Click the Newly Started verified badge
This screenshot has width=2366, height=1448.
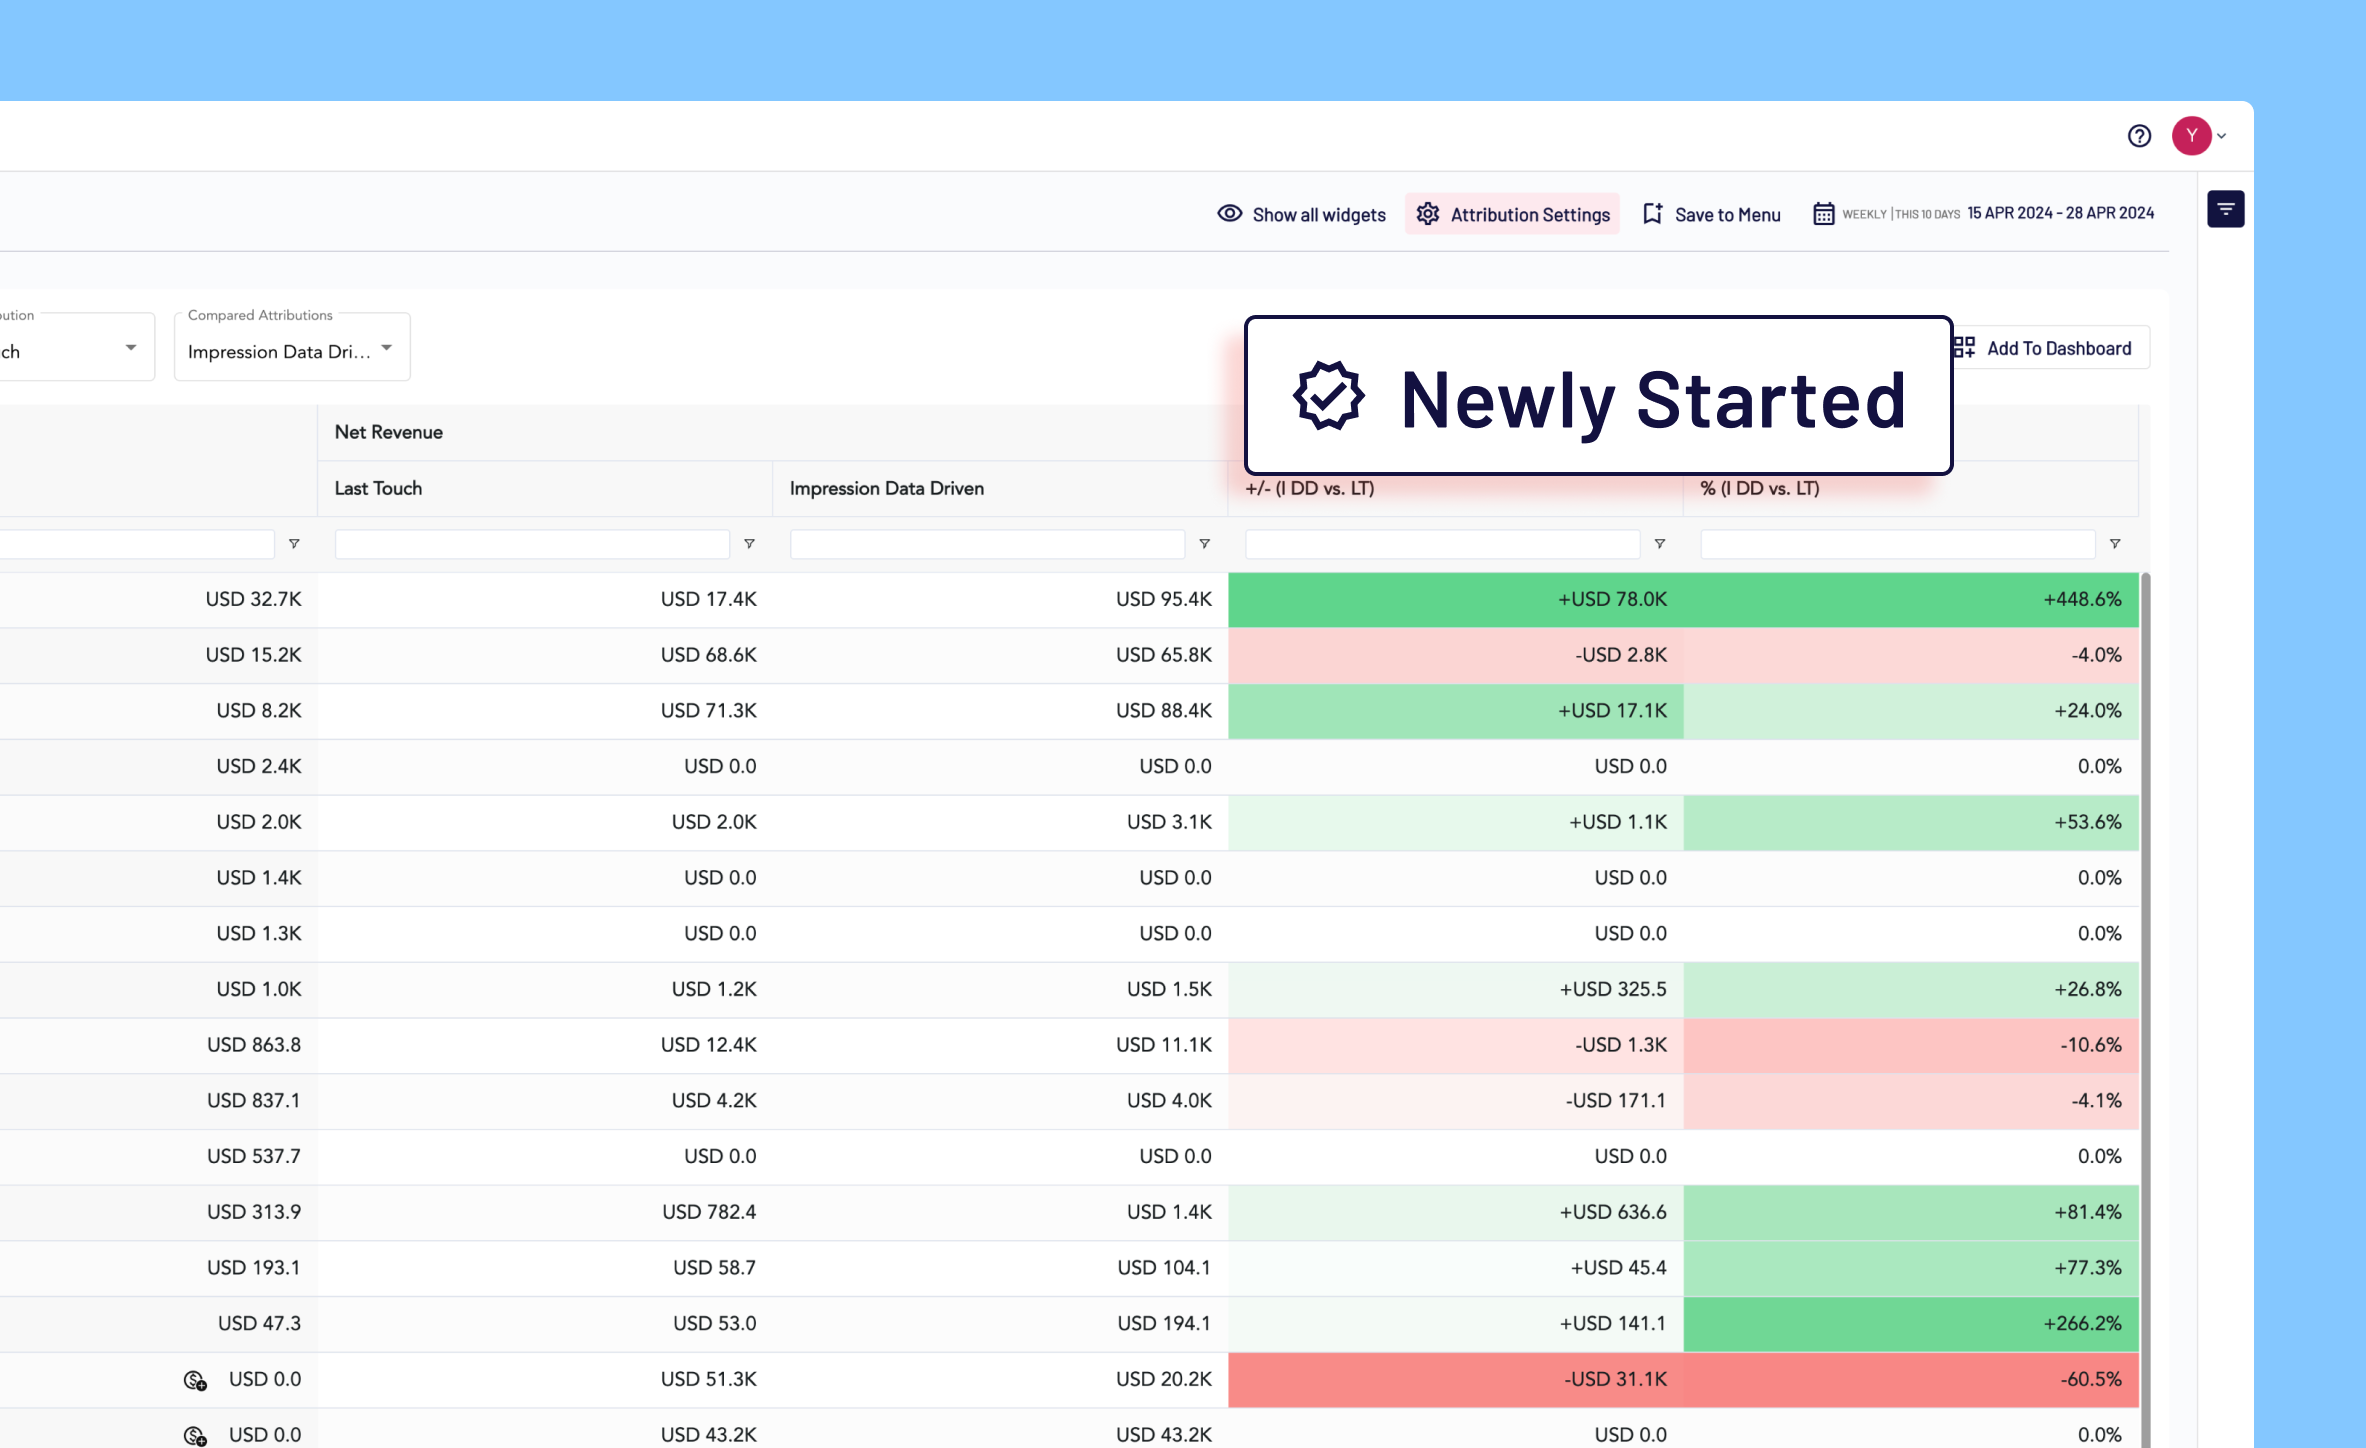[1329, 396]
